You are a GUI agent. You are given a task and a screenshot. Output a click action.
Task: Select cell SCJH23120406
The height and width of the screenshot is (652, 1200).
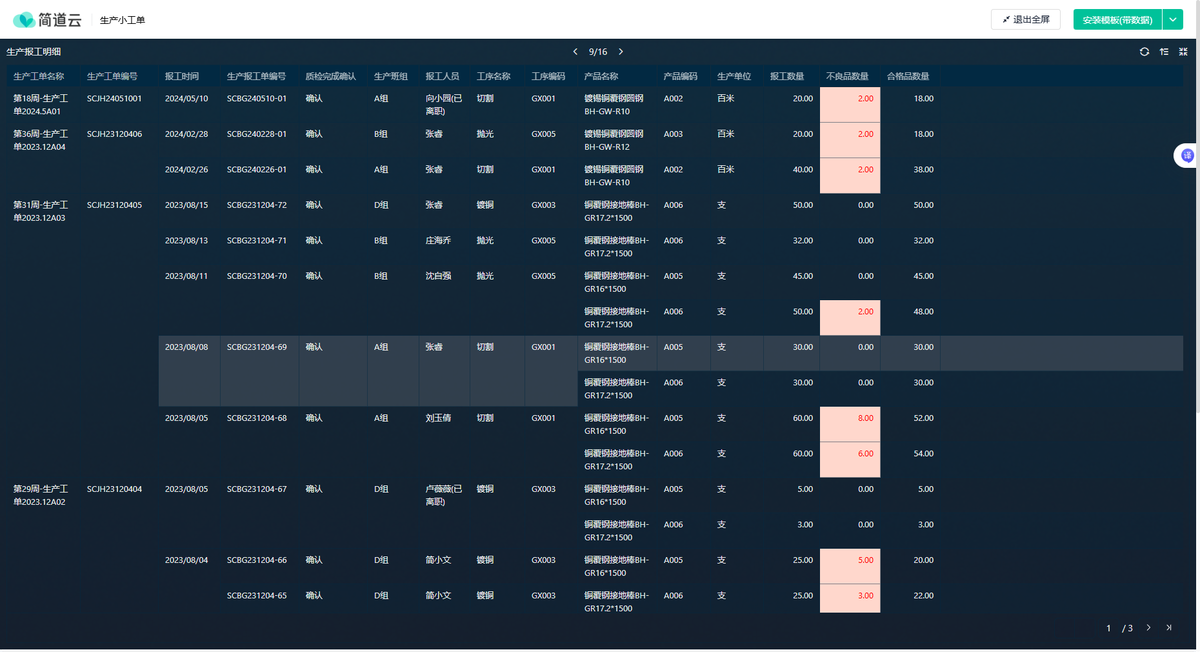[x=114, y=134]
